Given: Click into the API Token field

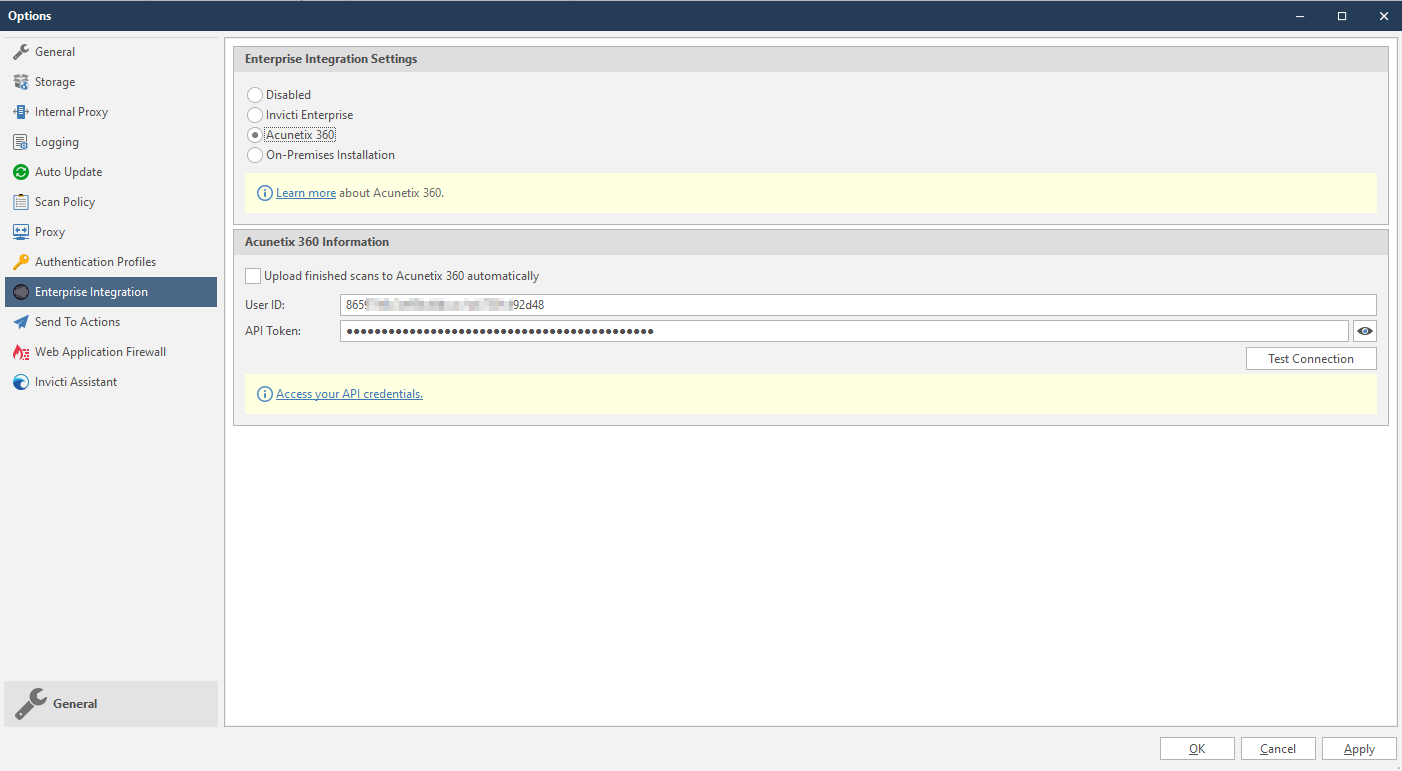Looking at the screenshot, I should pyautogui.click(x=844, y=331).
